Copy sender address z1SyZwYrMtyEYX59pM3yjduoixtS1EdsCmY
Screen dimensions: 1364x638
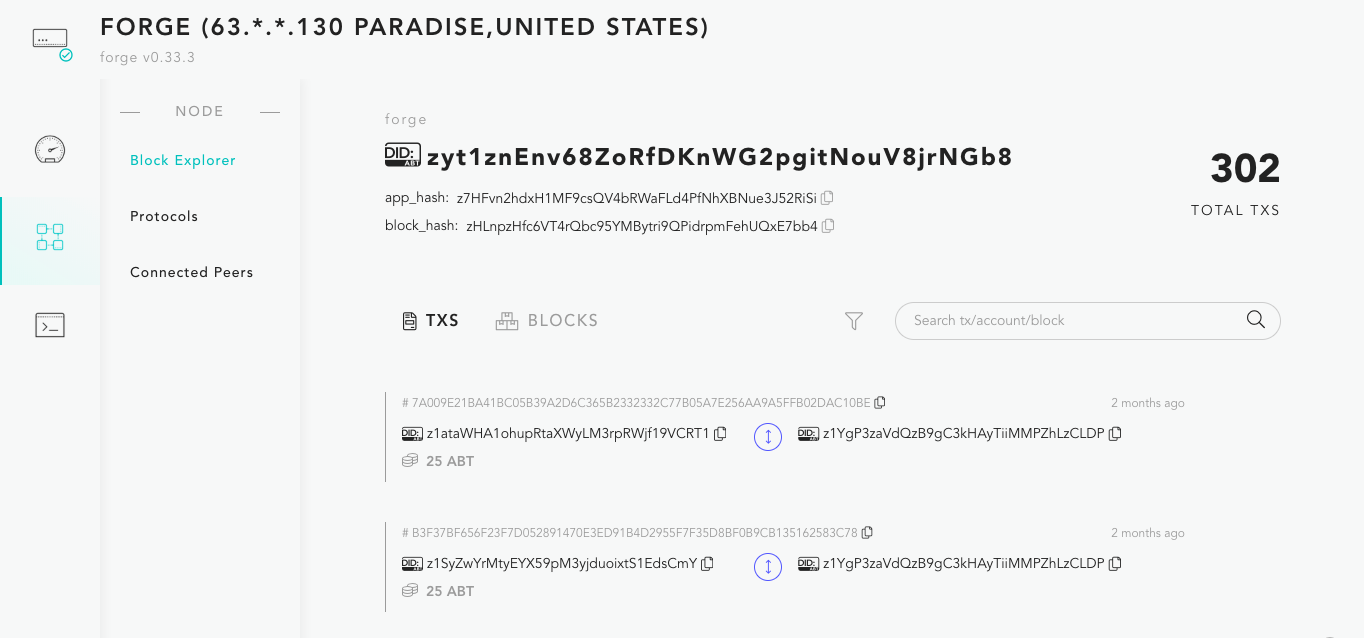[707, 564]
